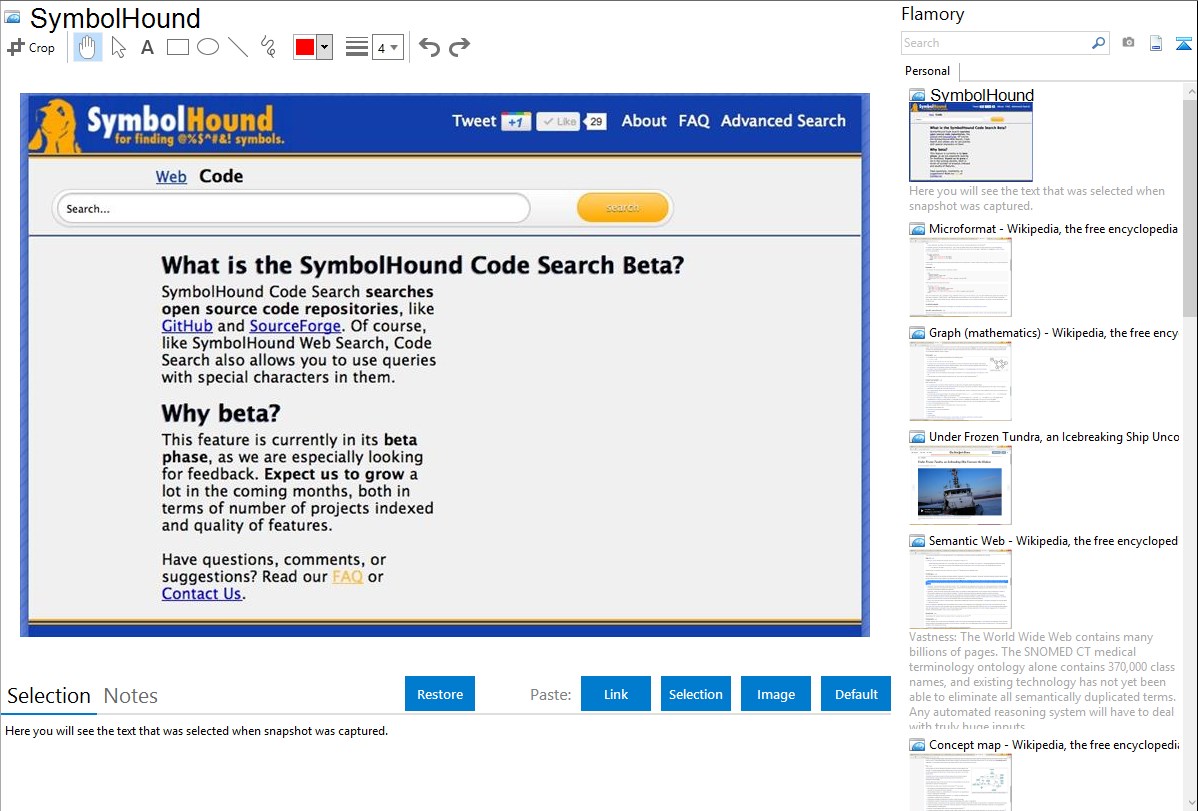Viewport: 1198px width, 811px height.
Task: Click the Graph (mathematics) - Wikipedia title
Action: click(1053, 333)
